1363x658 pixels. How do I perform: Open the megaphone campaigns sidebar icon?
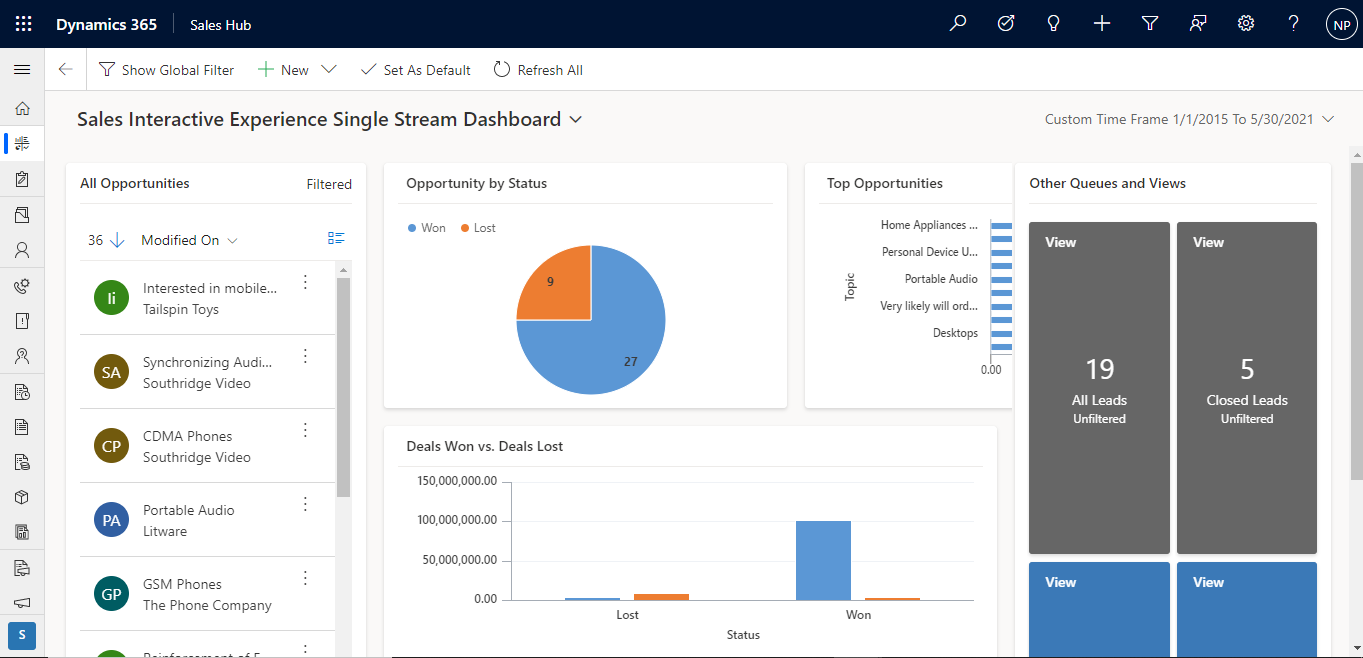pos(22,603)
